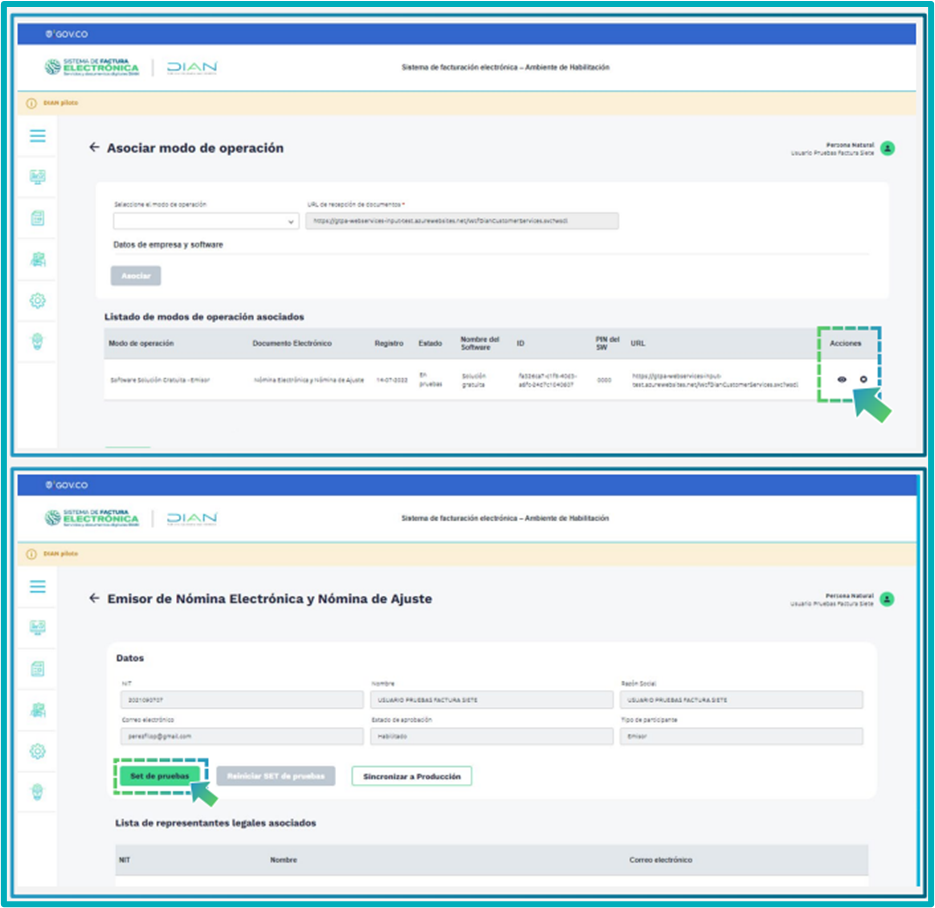Image resolution: width=935 pixels, height=908 pixels.
Task: Click the user avatar on Emisor de Nómina page
Action: [887, 599]
